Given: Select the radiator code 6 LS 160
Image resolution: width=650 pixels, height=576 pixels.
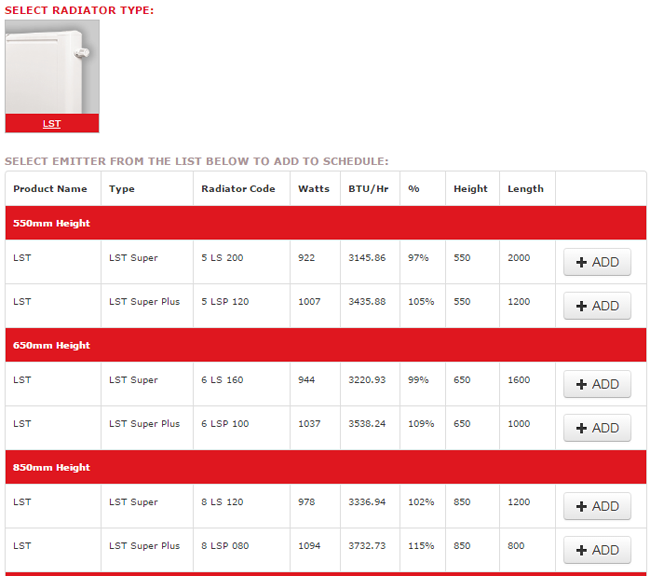Looking at the screenshot, I should (x=222, y=380).
